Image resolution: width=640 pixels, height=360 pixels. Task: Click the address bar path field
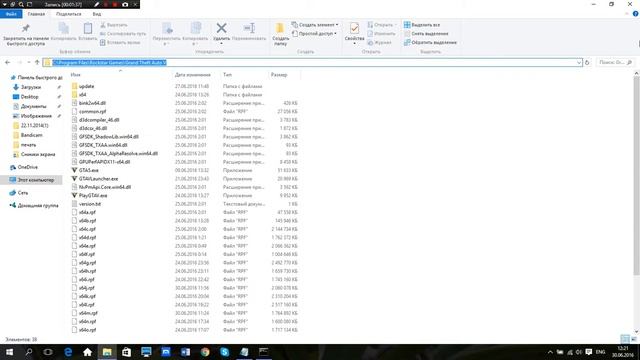coord(312,62)
